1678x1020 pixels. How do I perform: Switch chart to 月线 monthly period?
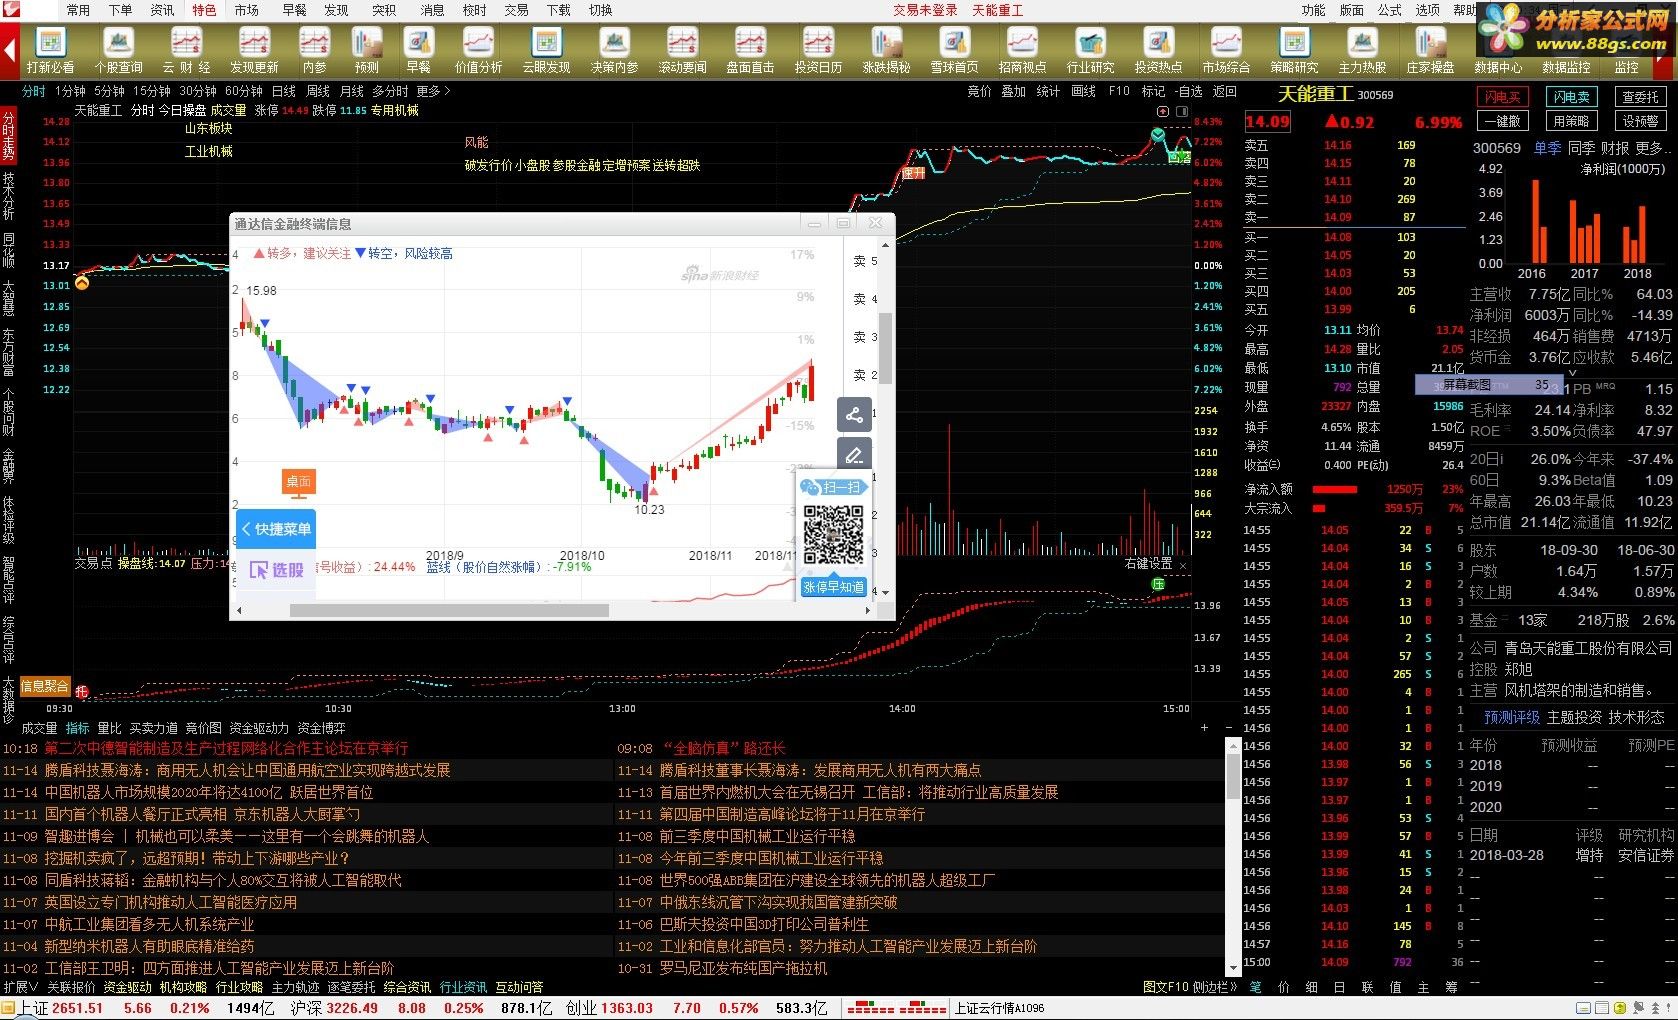352,91
